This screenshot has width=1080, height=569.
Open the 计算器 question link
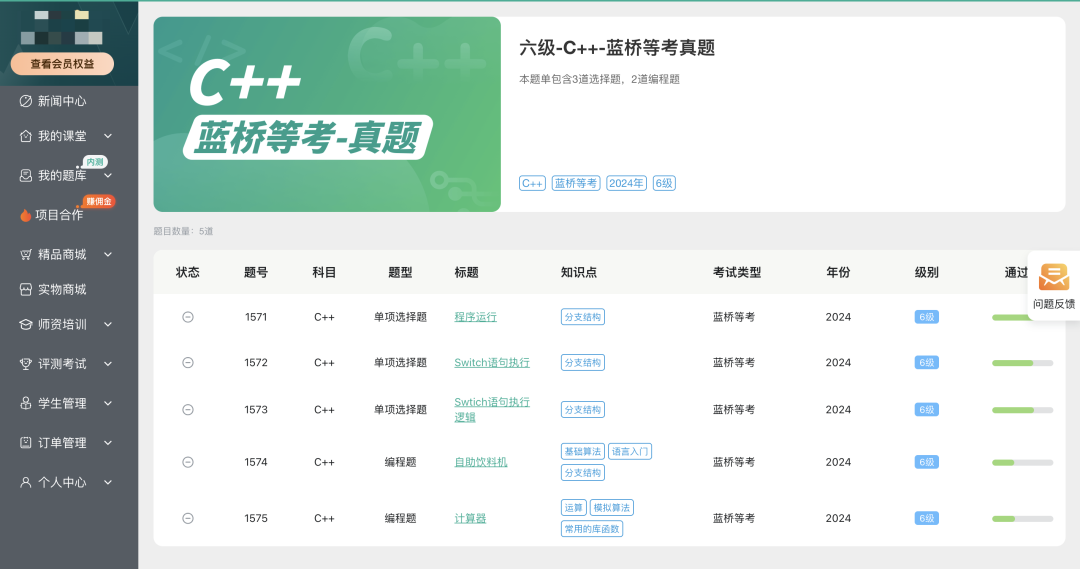coord(470,518)
